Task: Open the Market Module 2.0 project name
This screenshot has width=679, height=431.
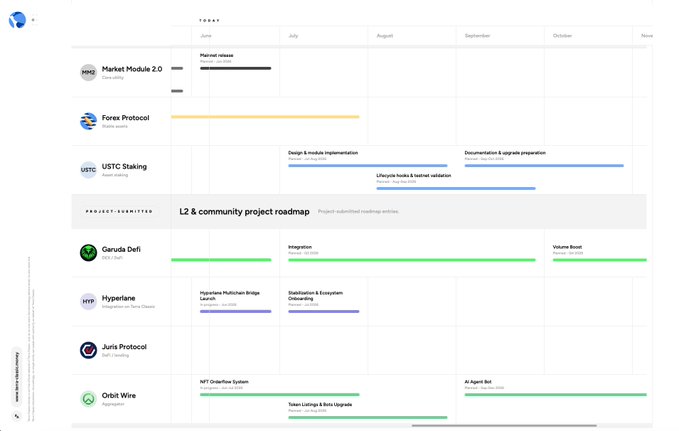Action: [132, 69]
